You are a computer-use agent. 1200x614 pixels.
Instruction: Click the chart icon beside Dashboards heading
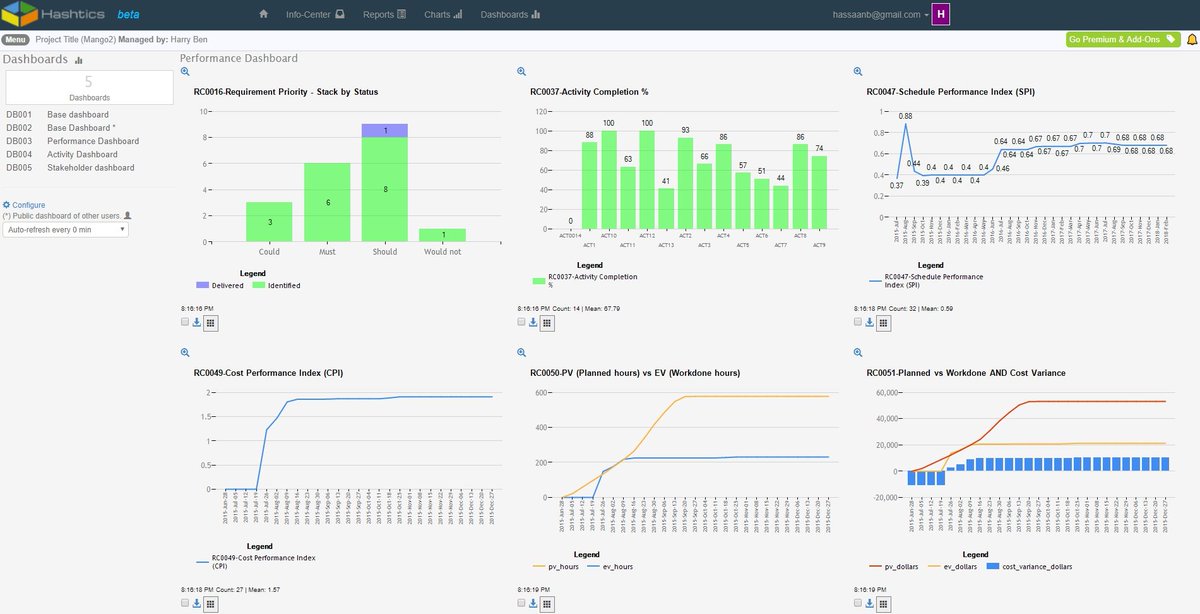[x=78, y=60]
